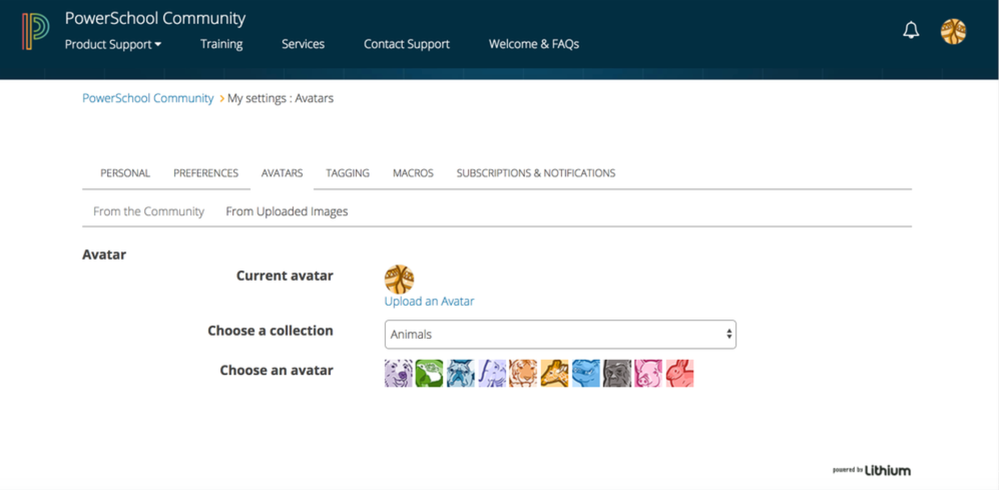This screenshot has width=999, height=490.
Task: Choose the blue hippo avatar
Action: point(586,373)
